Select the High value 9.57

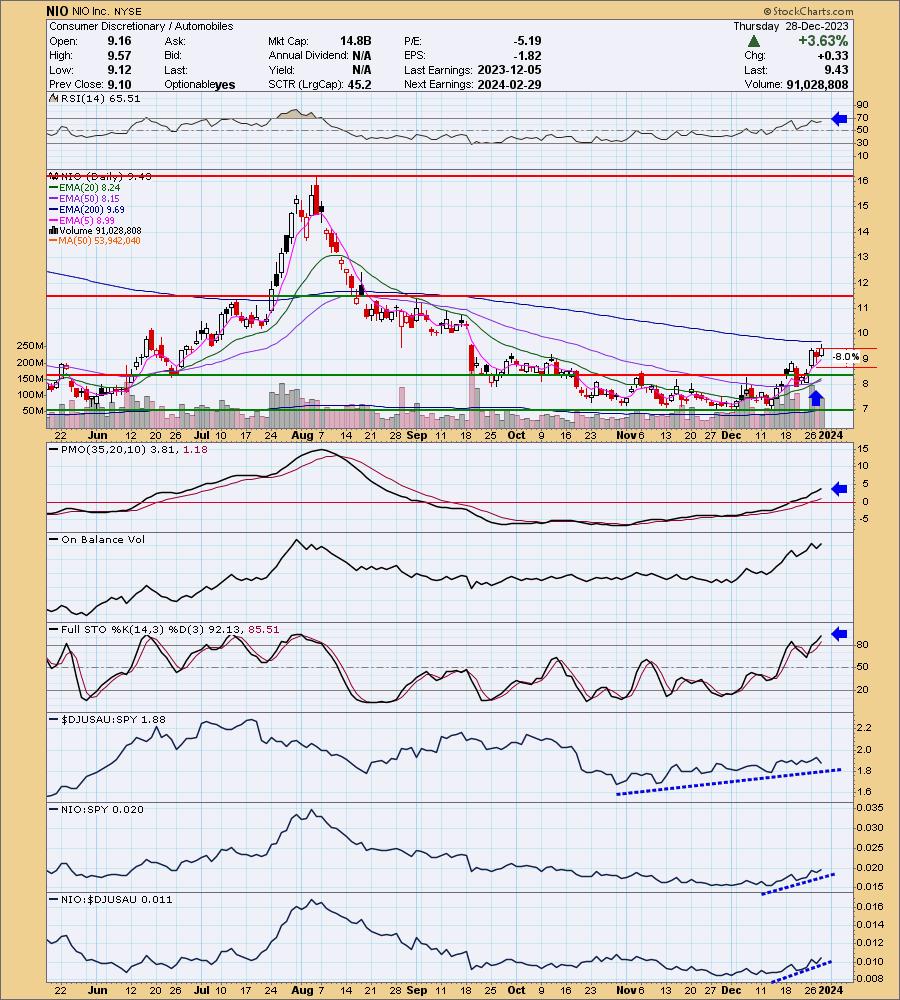[x=119, y=55]
